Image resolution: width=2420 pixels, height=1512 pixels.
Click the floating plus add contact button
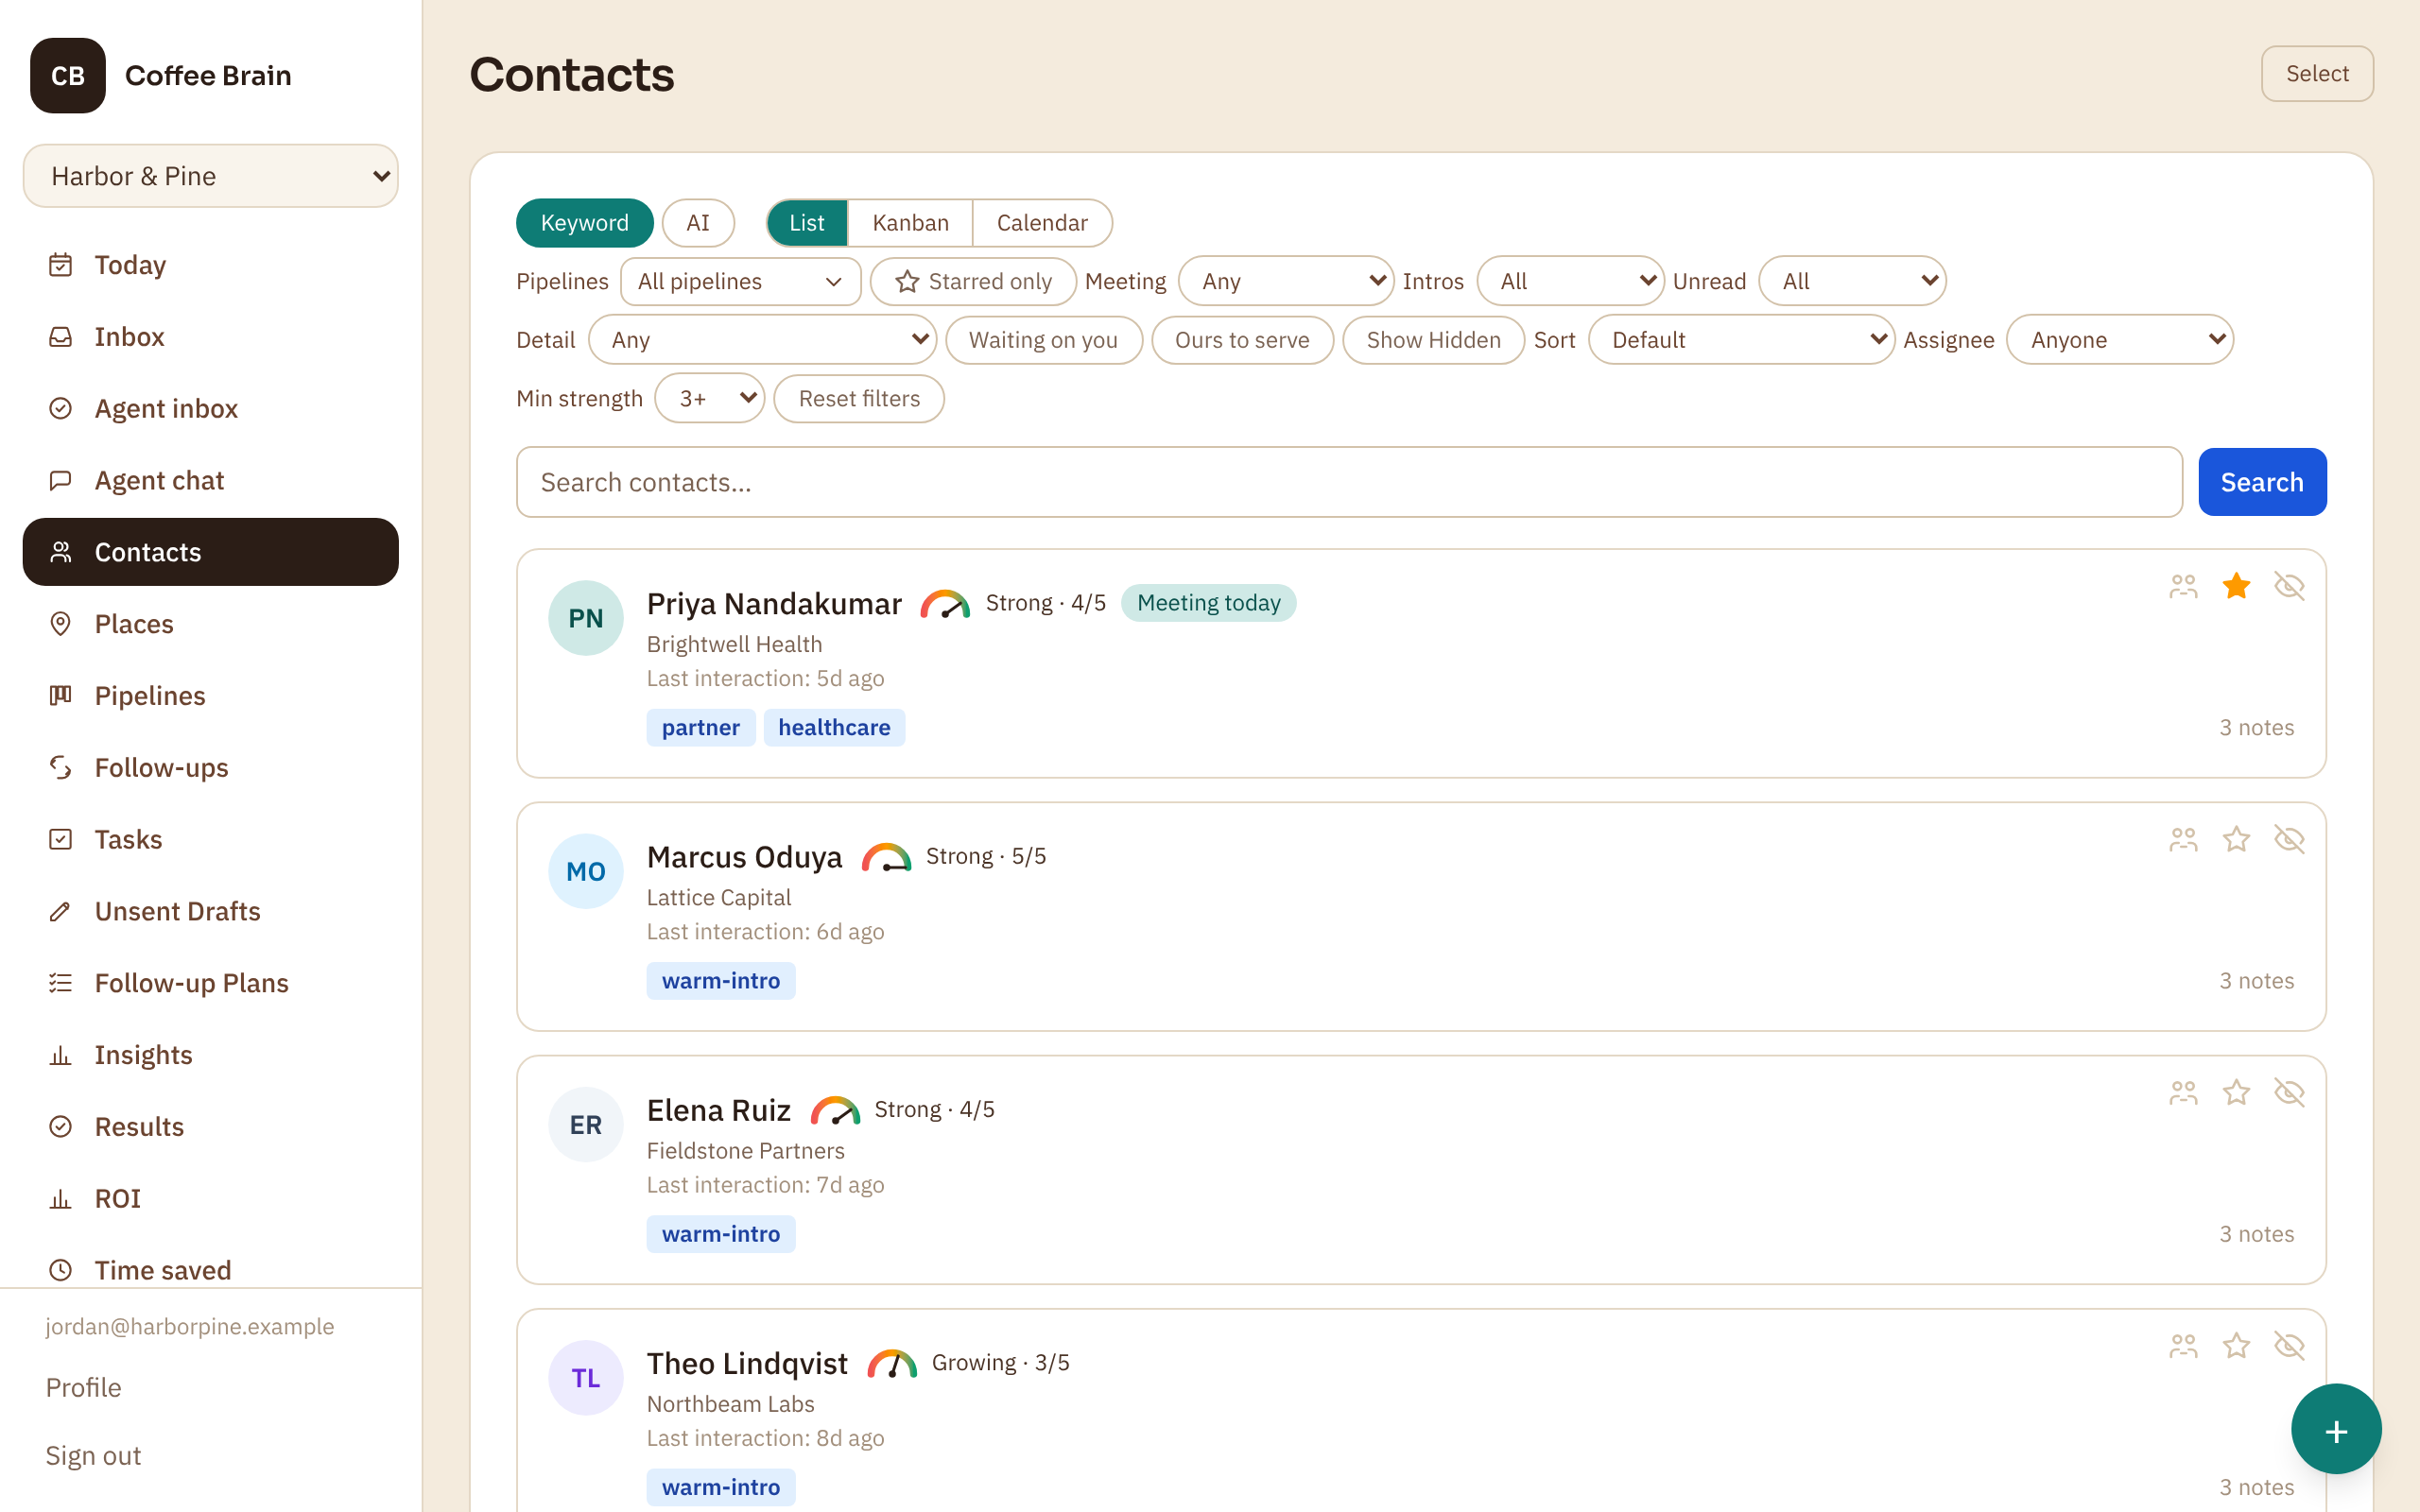(x=2336, y=1430)
